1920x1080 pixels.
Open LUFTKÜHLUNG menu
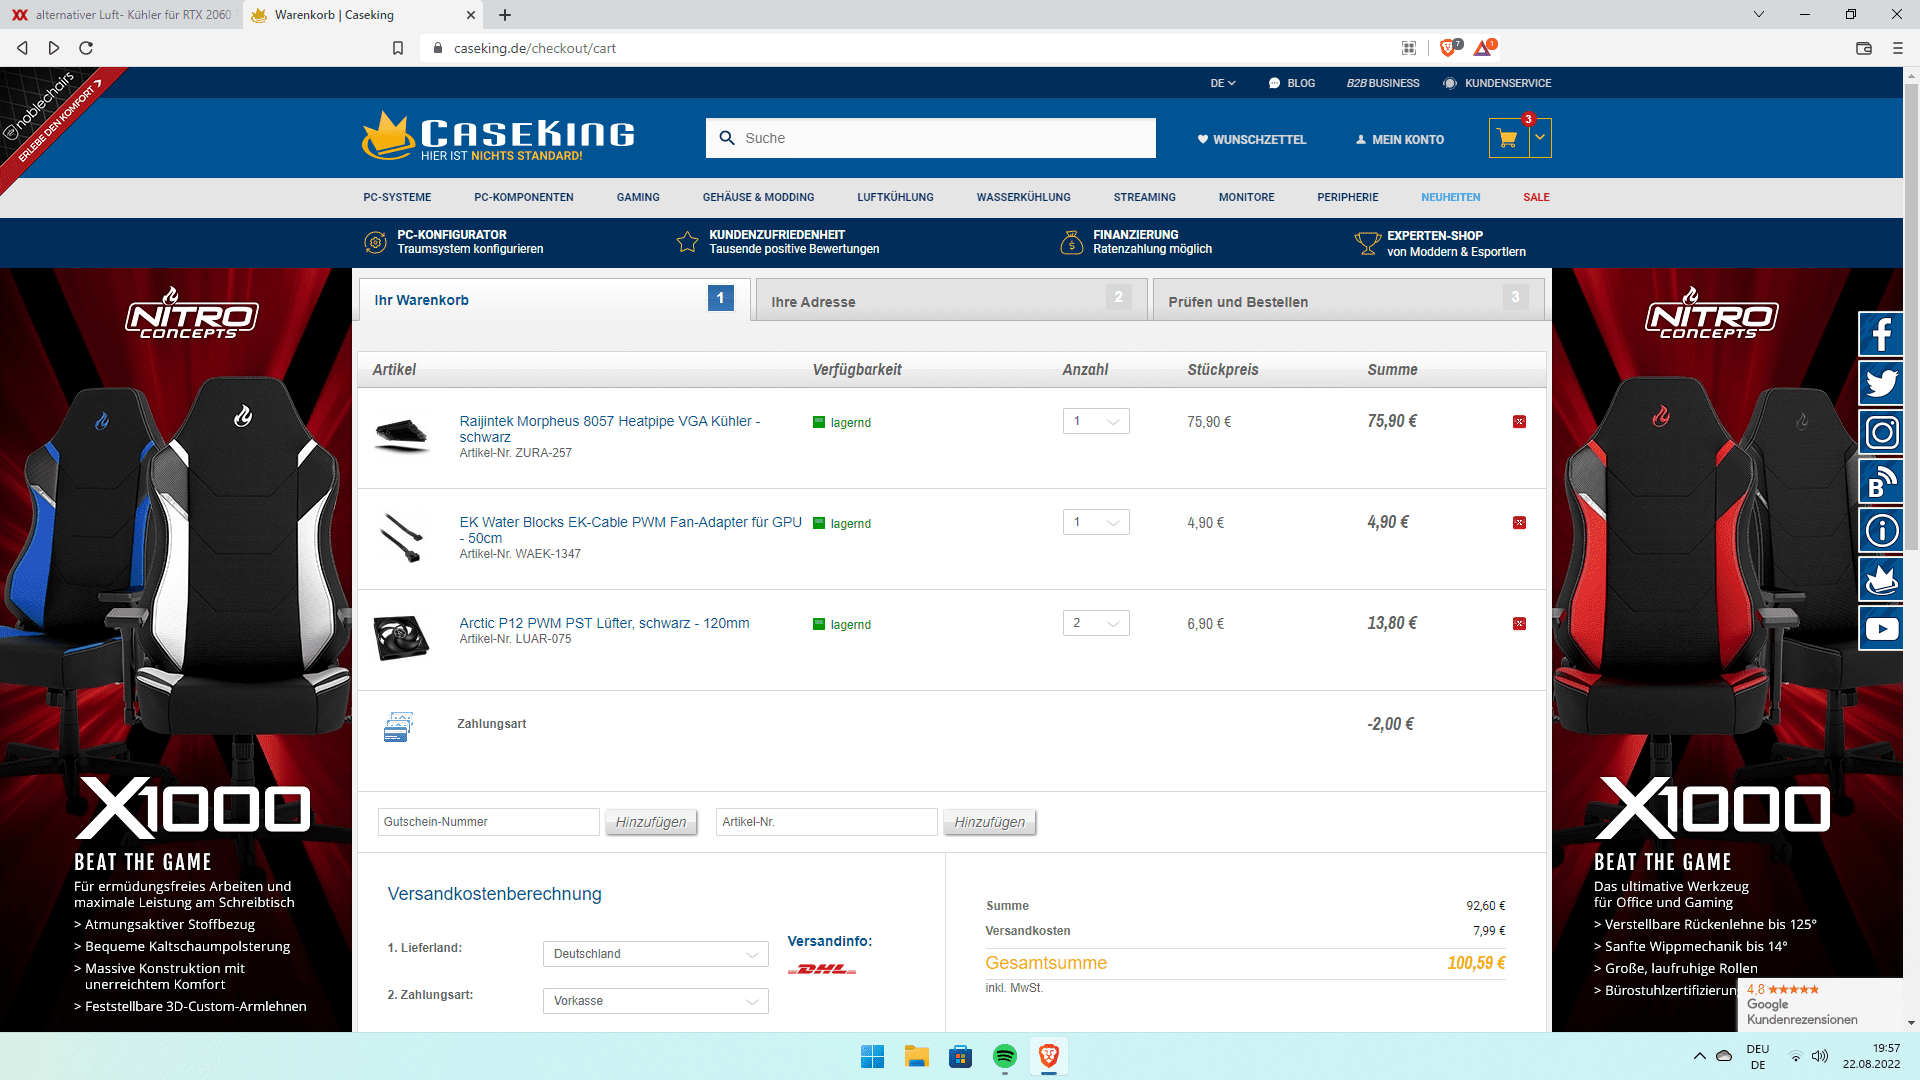(895, 197)
